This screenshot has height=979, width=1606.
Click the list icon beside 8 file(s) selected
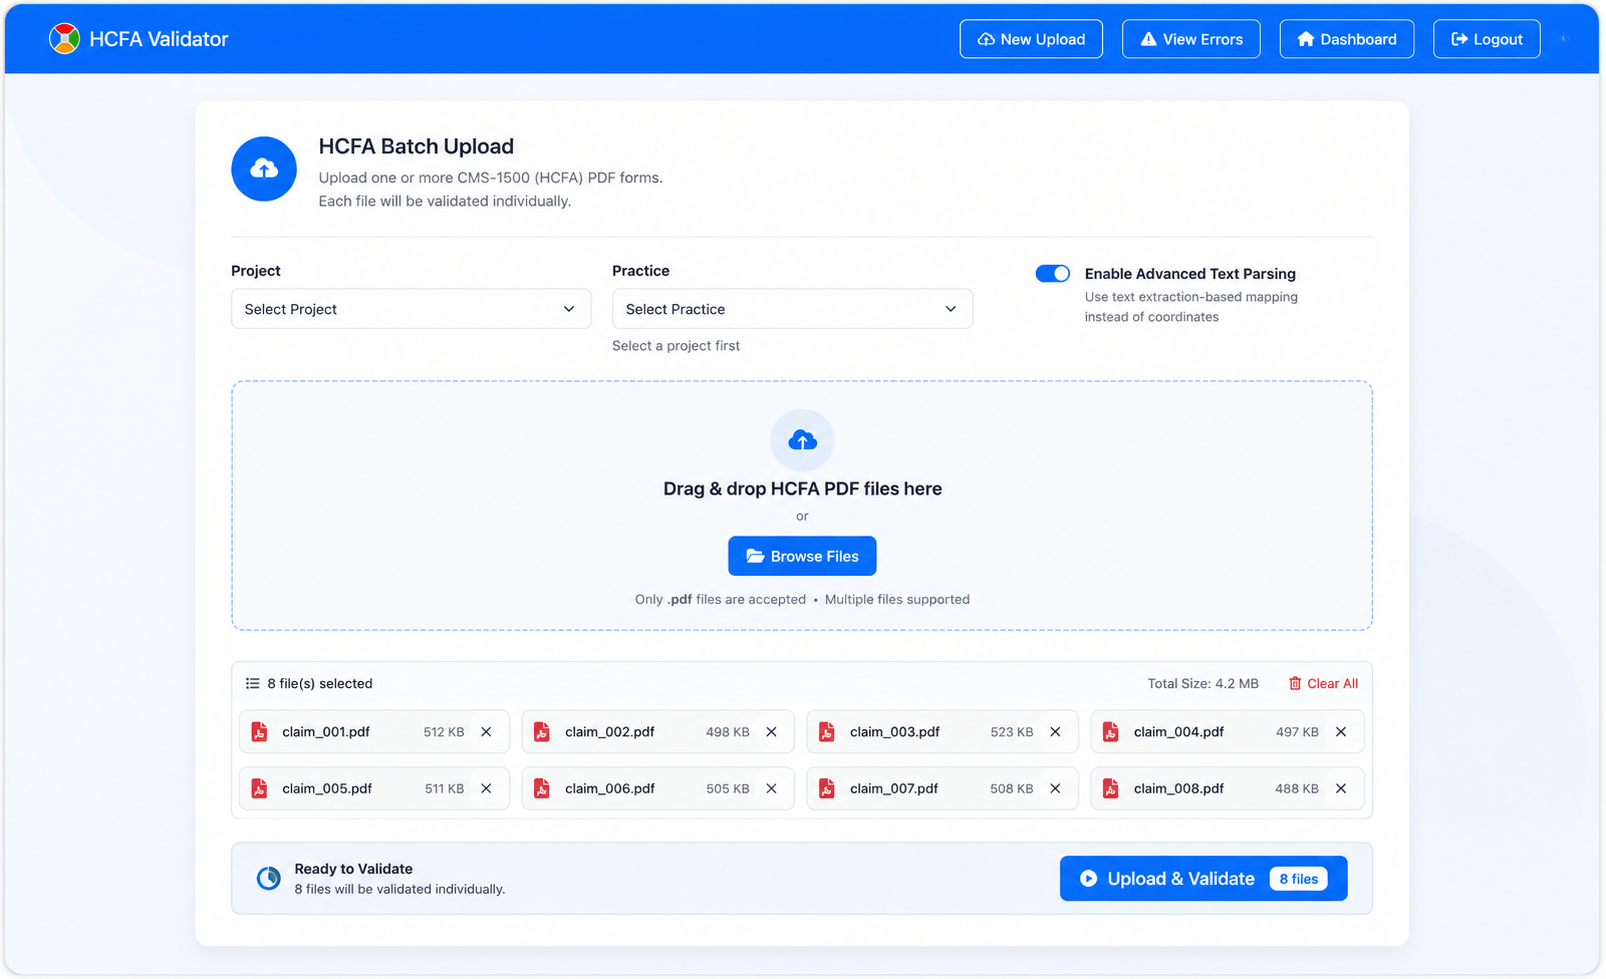252,684
